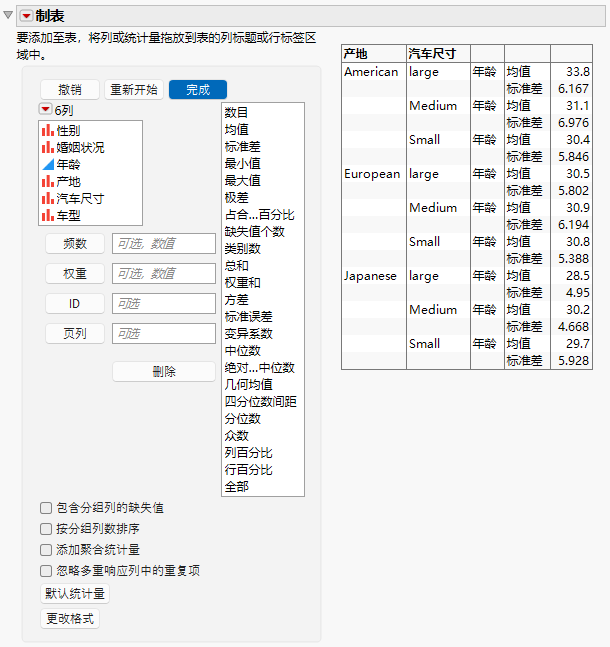This screenshot has height=647, width=610.
Task: Click the 删除 button
Action: (x=164, y=372)
